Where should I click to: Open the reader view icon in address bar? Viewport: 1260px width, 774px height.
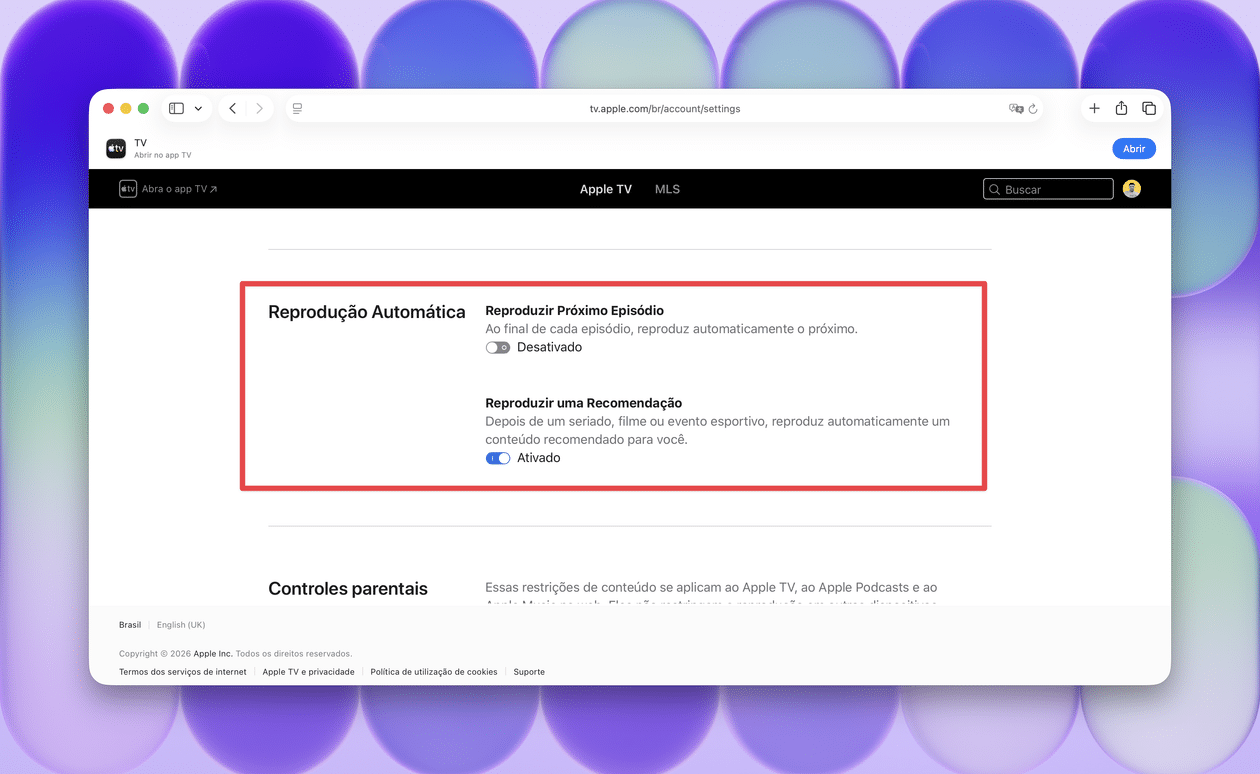(x=297, y=108)
